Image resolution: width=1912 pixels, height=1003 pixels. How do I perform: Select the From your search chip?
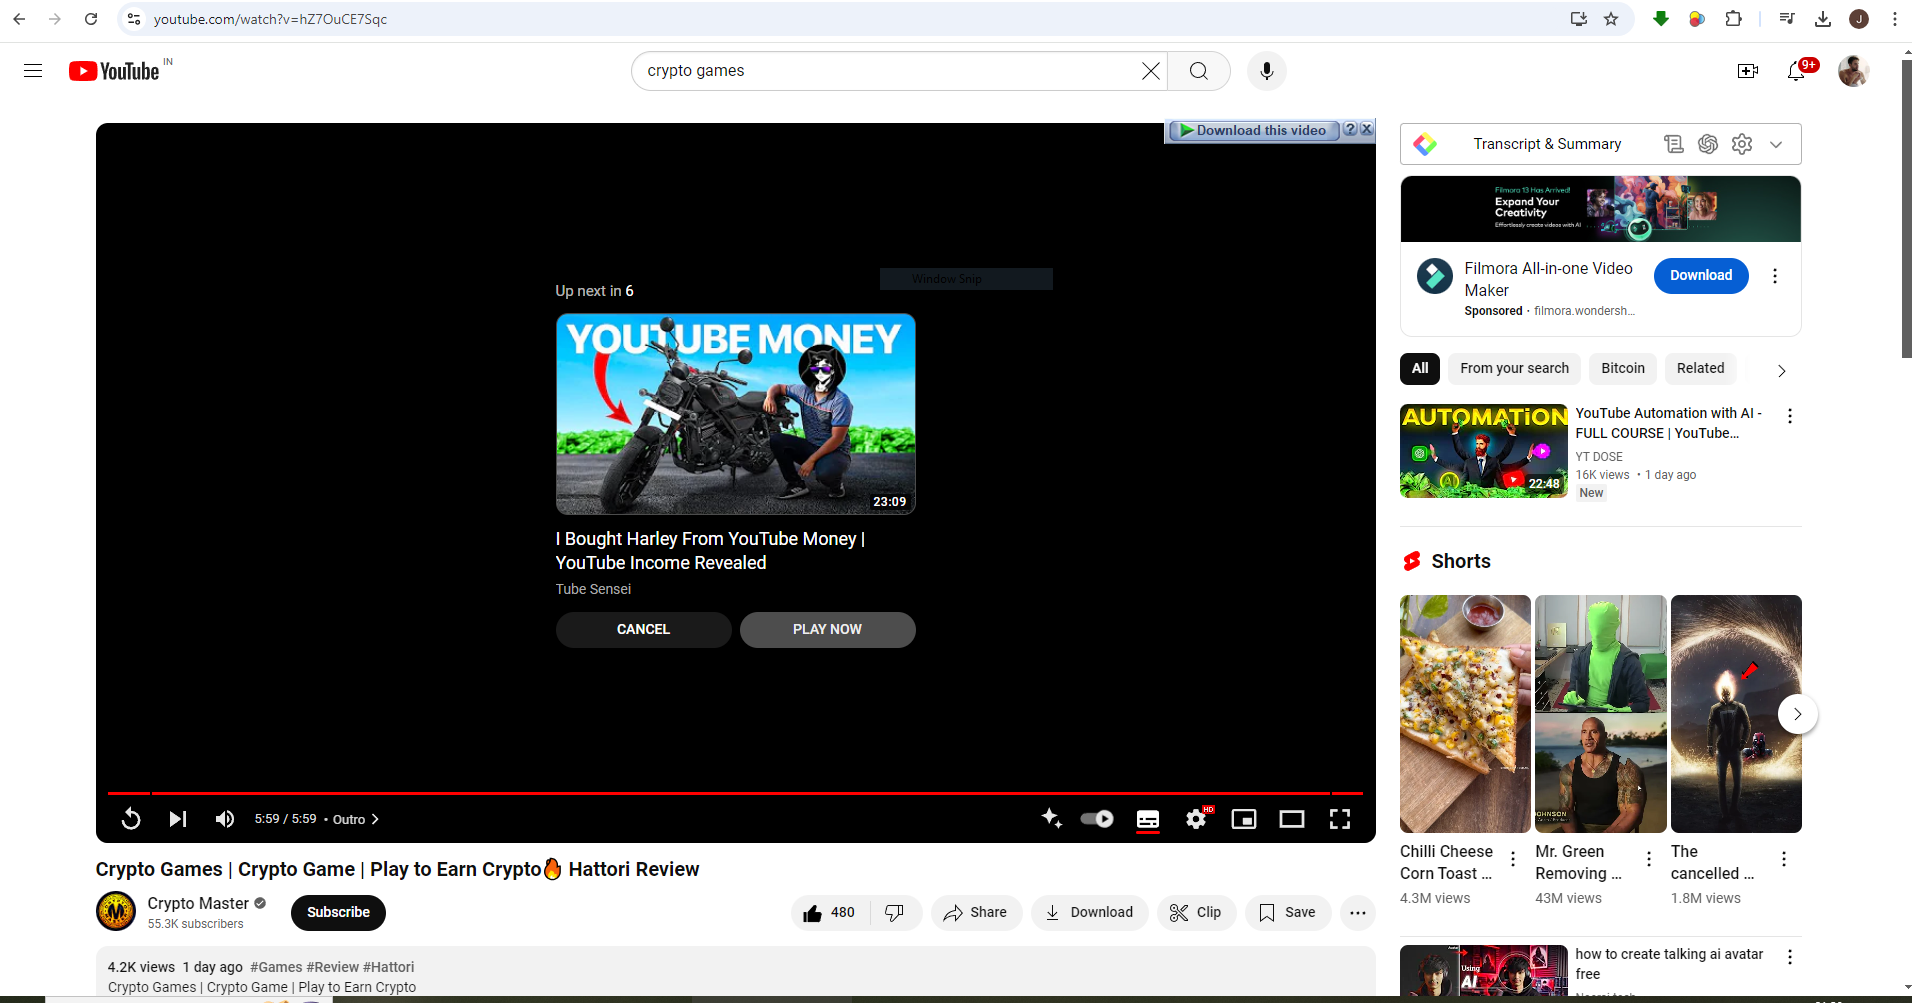click(1514, 369)
